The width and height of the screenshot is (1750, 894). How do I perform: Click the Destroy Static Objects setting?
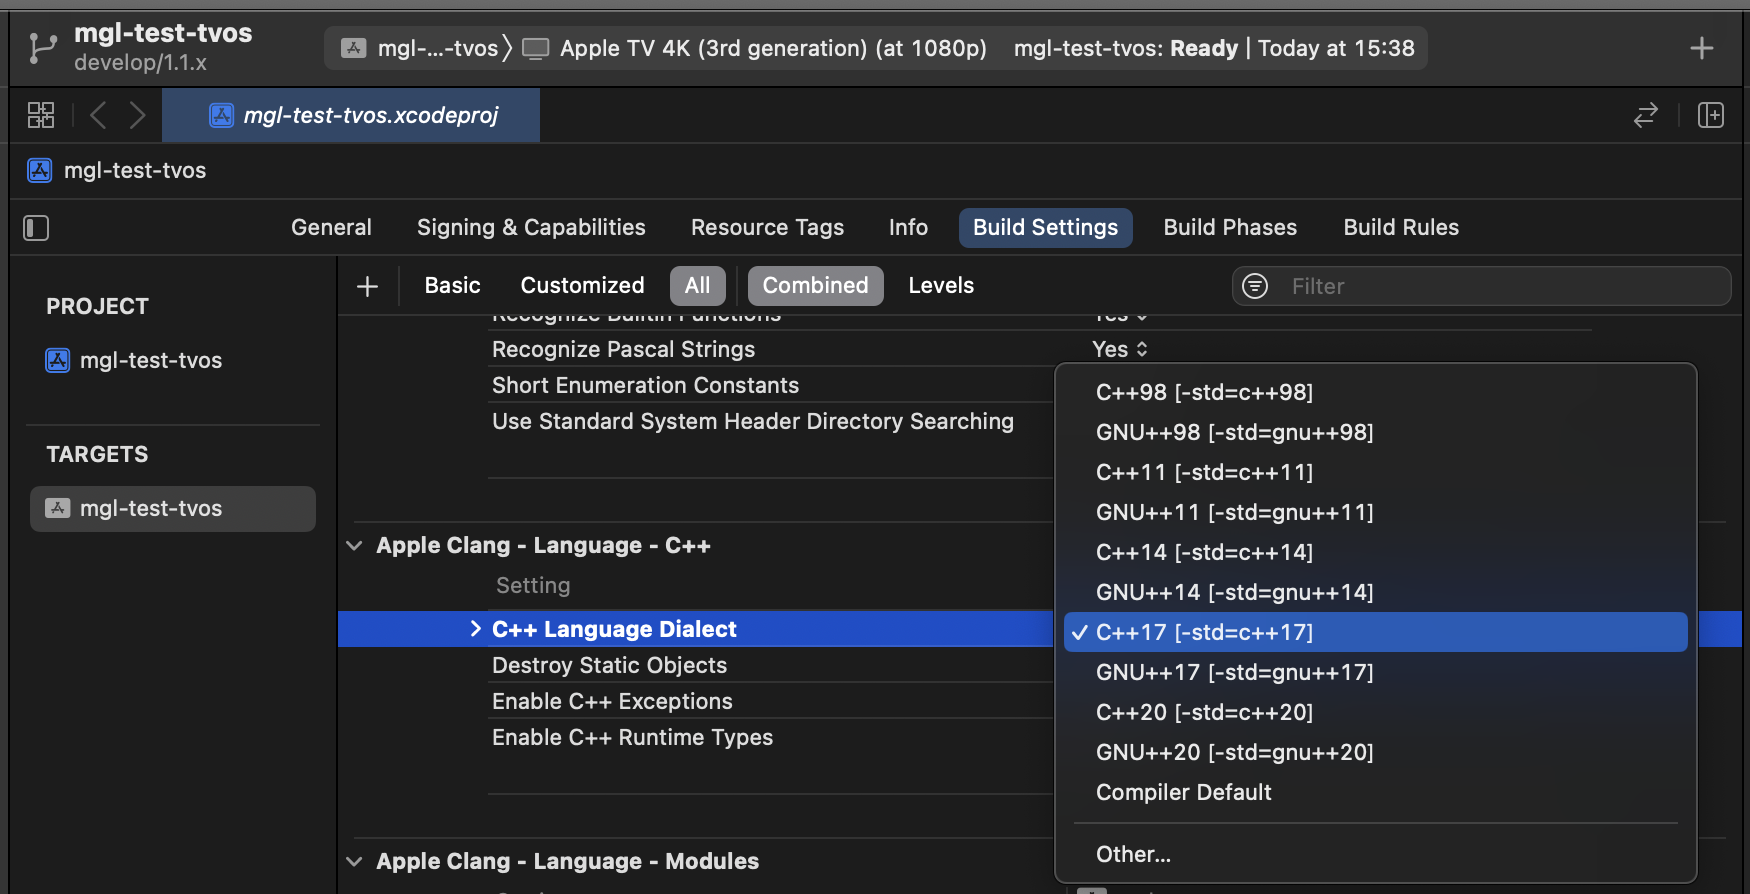609,666
